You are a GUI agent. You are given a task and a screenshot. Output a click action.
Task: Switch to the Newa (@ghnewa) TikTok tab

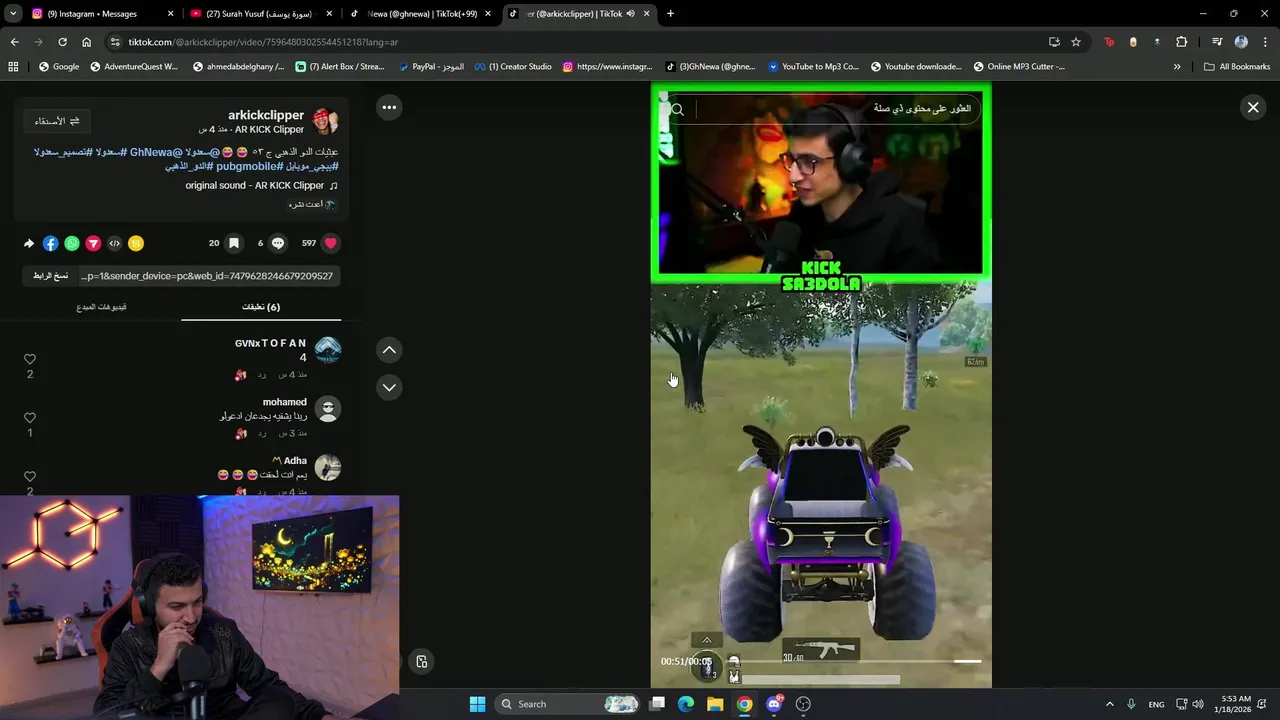click(x=420, y=14)
